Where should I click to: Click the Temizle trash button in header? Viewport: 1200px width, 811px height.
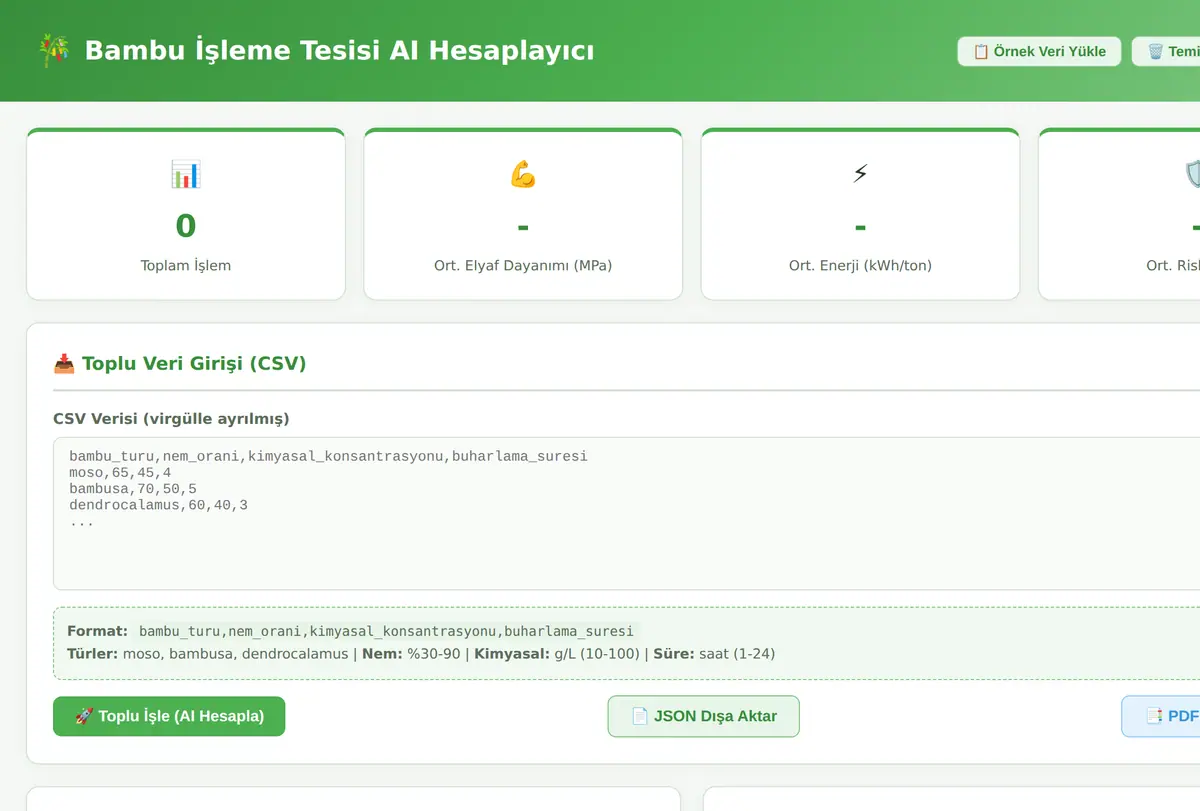coord(1167,51)
